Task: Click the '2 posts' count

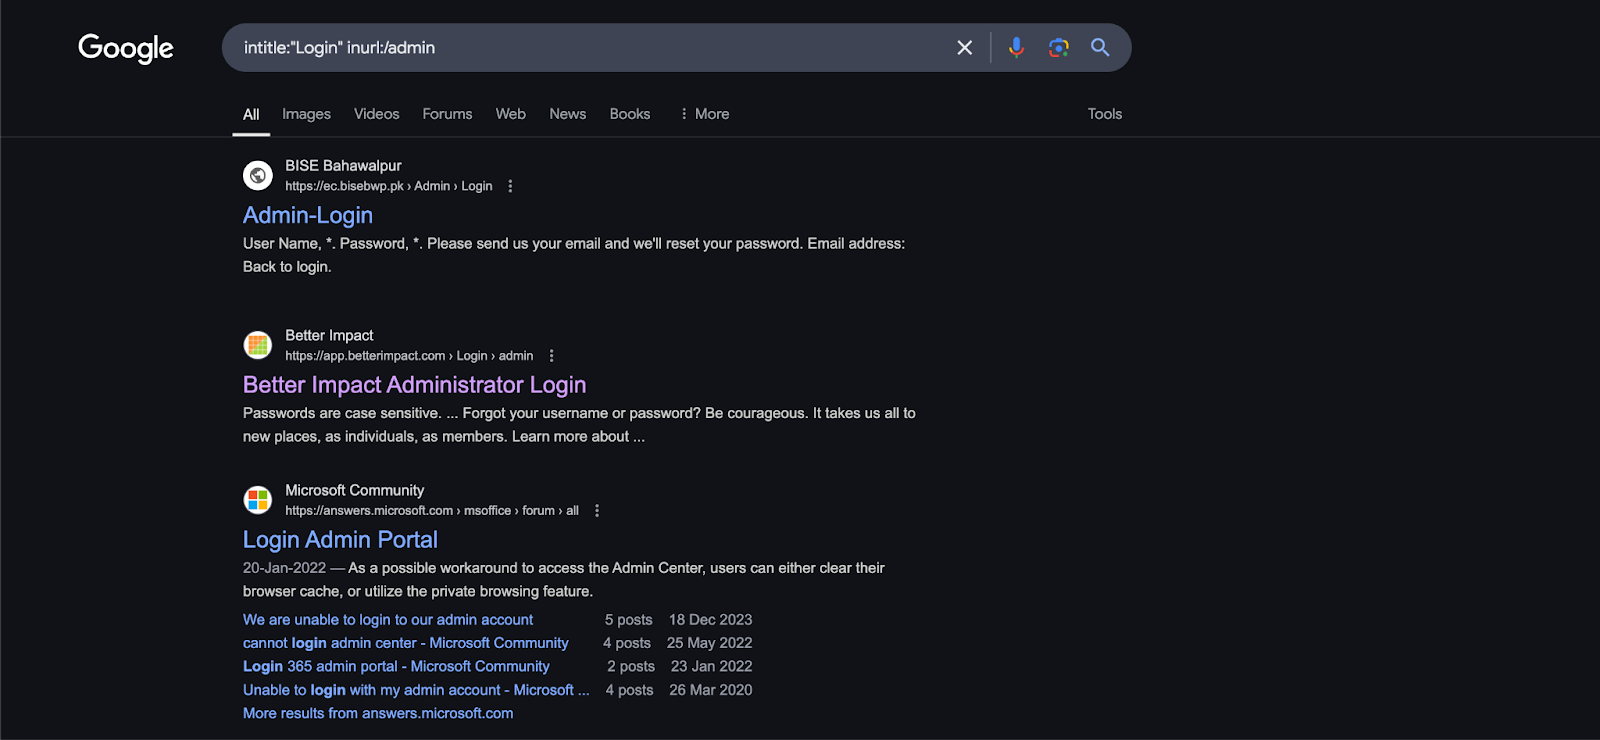Action: pyautogui.click(x=631, y=666)
